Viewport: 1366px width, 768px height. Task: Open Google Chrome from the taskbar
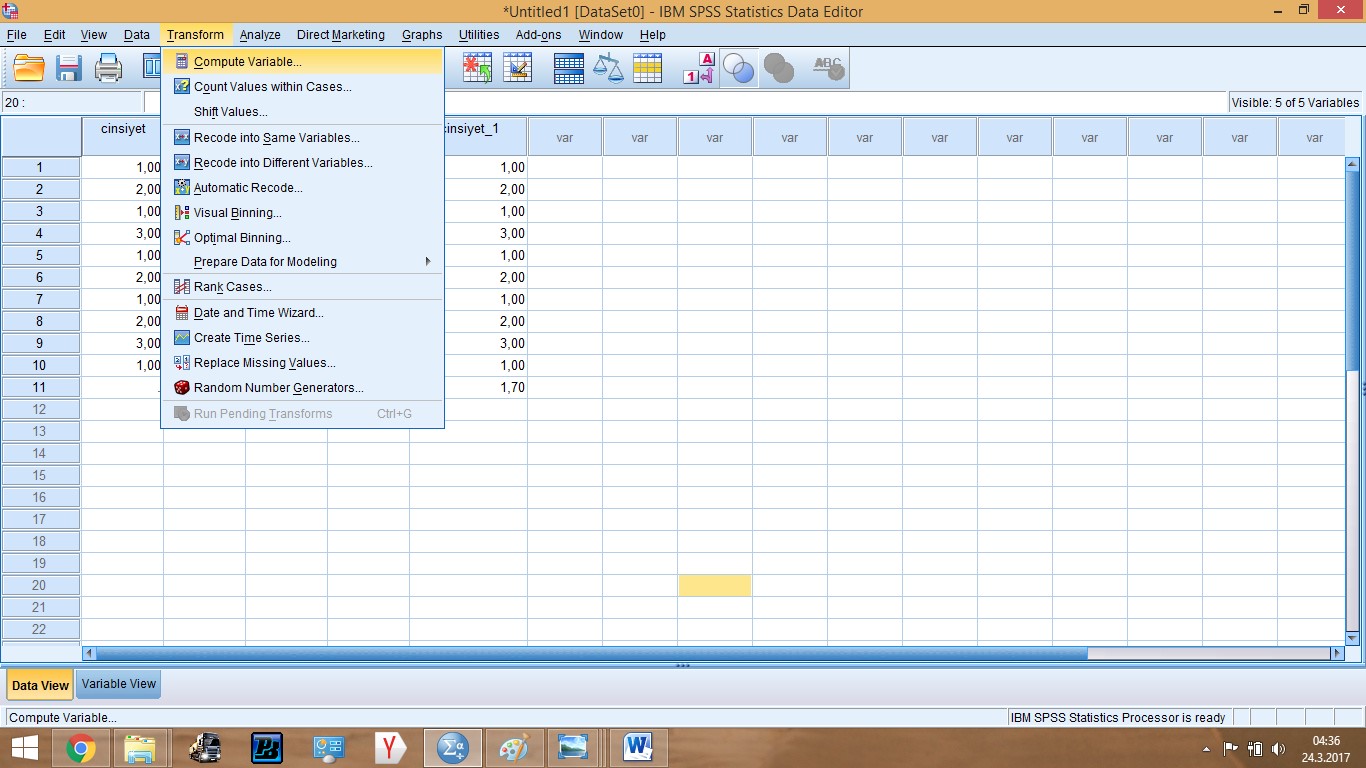(80, 747)
